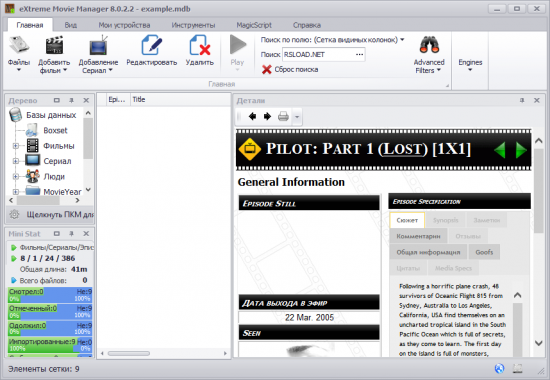550x380 pixels.
Task: Select MovieYear tree node
Action: point(62,192)
